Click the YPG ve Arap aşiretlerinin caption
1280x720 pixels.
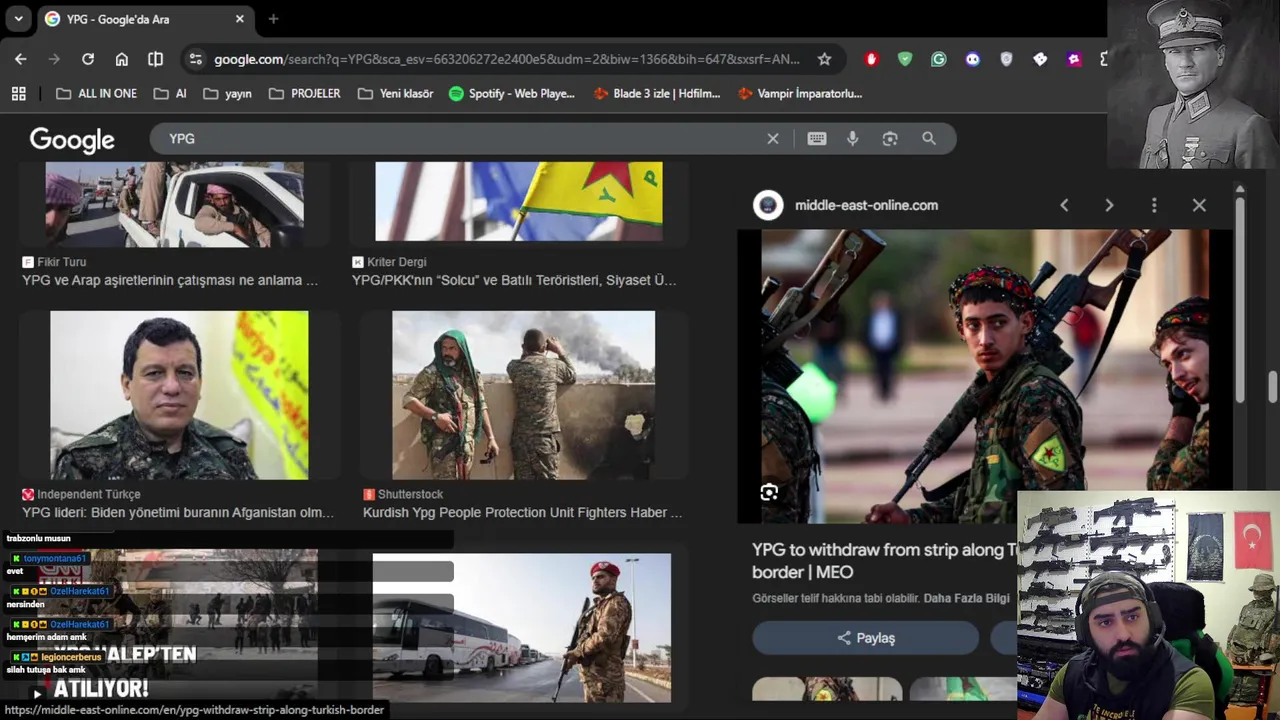pos(170,280)
